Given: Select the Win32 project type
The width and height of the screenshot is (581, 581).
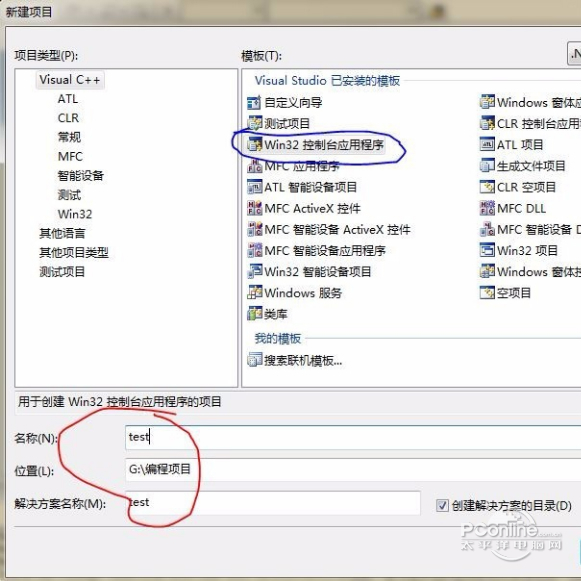Looking at the screenshot, I should (x=75, y=214).
